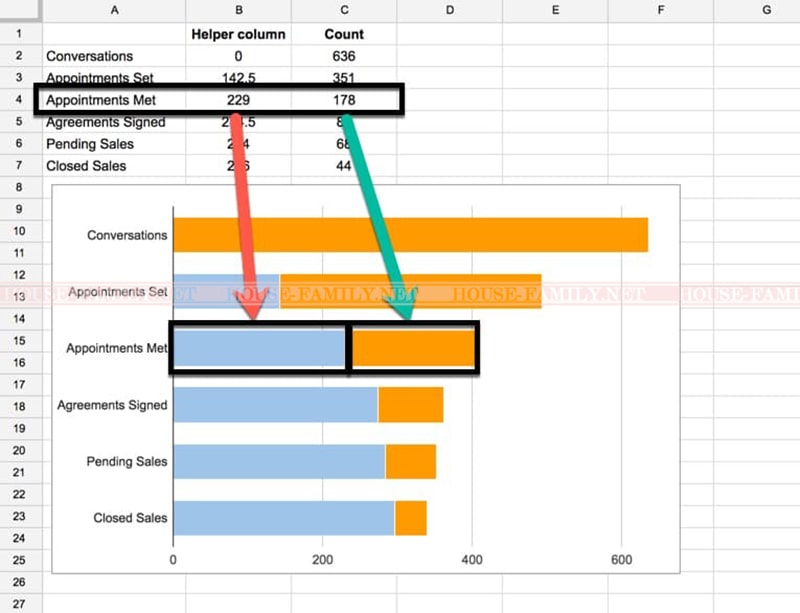Click the 200 tick on chart axis

click(x=322, y=560)
